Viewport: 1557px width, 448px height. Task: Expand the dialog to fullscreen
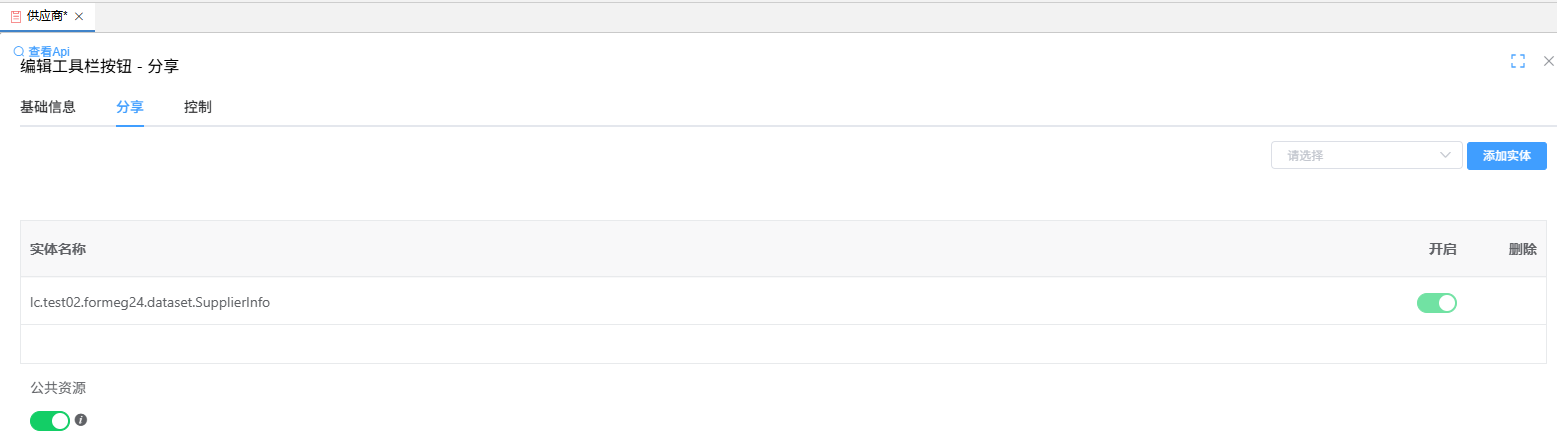[x=1518, y=61]
